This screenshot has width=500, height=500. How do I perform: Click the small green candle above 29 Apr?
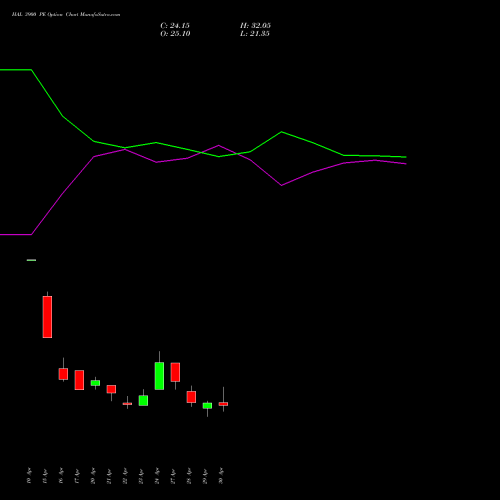[x=207, y=406]
